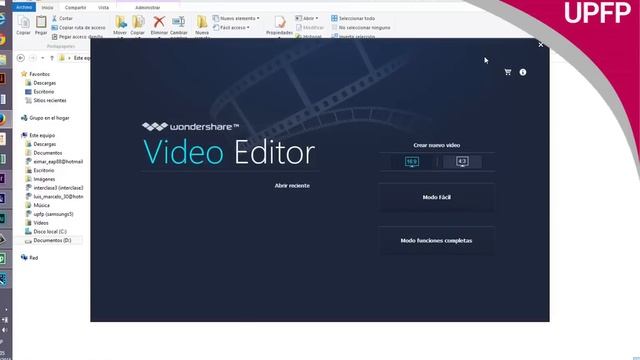Click Este equipo in the address bar
The image size is (640, 360).
82,58
